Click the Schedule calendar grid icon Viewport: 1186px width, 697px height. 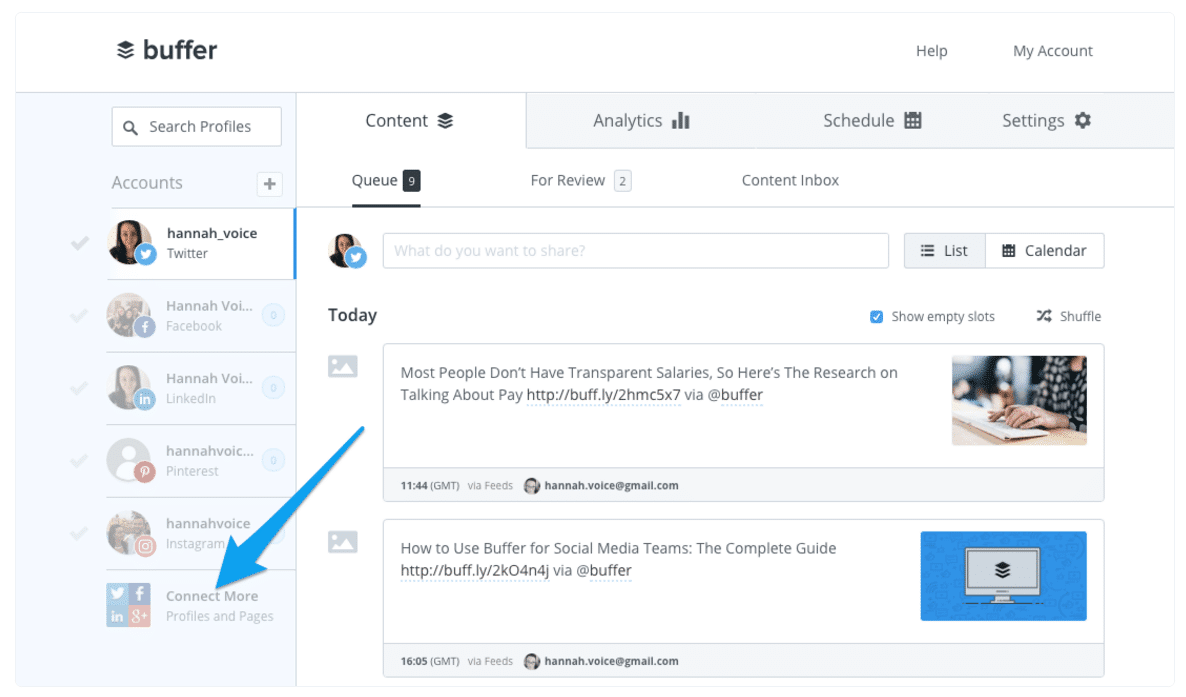[x=913, y=120]
